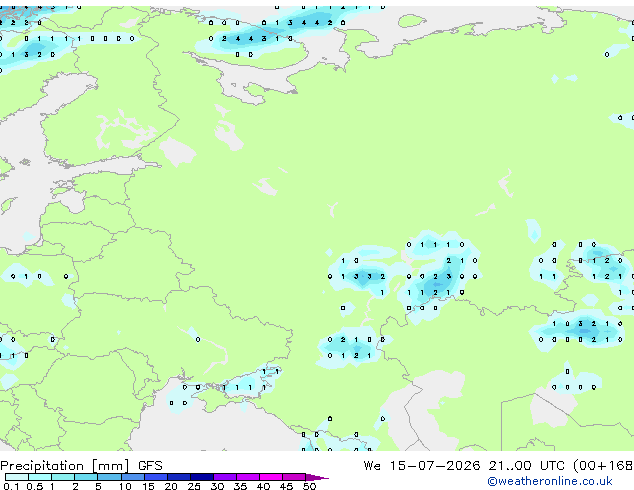Click the 0.5–1 mm legend color box
This screenshot has height=490, width=634.
[x=40, y=477]
